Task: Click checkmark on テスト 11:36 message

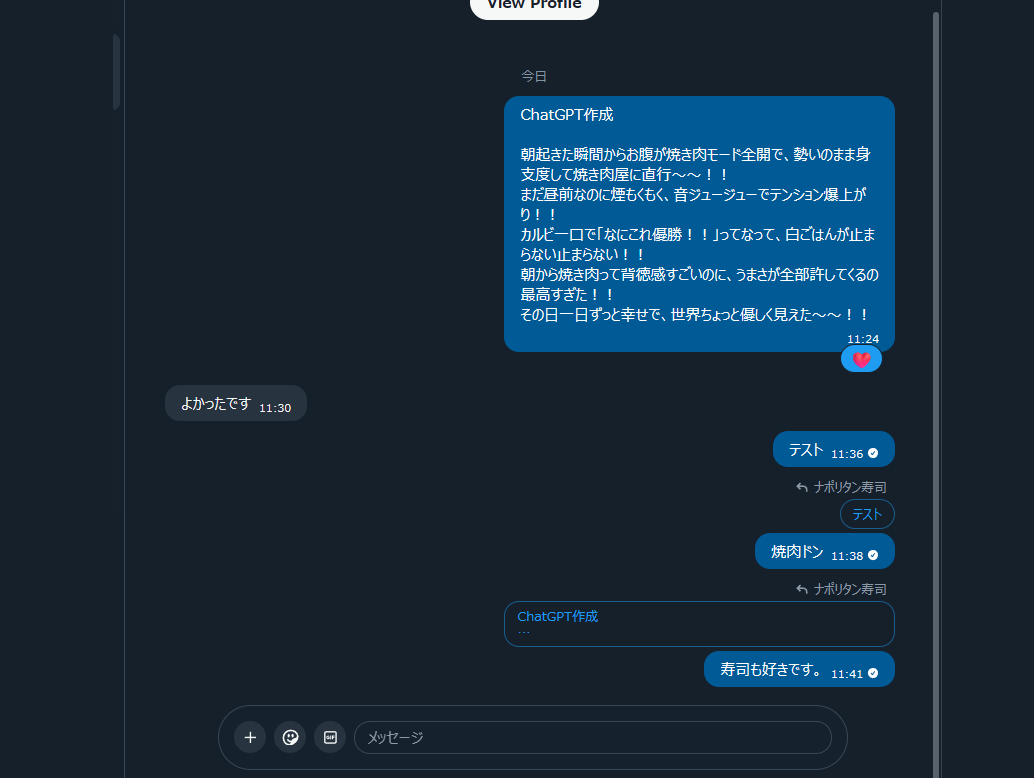Action: point(873,453)
